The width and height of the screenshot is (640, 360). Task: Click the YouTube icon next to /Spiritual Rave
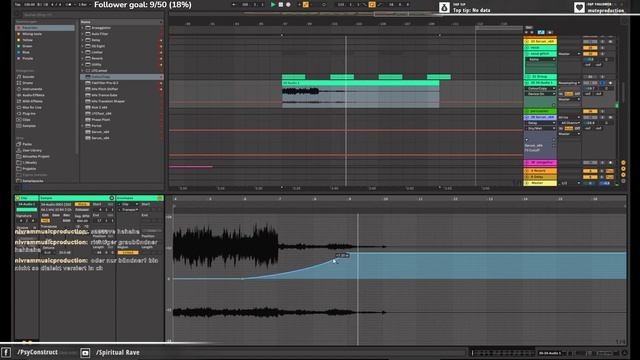[x=85, y=353]
